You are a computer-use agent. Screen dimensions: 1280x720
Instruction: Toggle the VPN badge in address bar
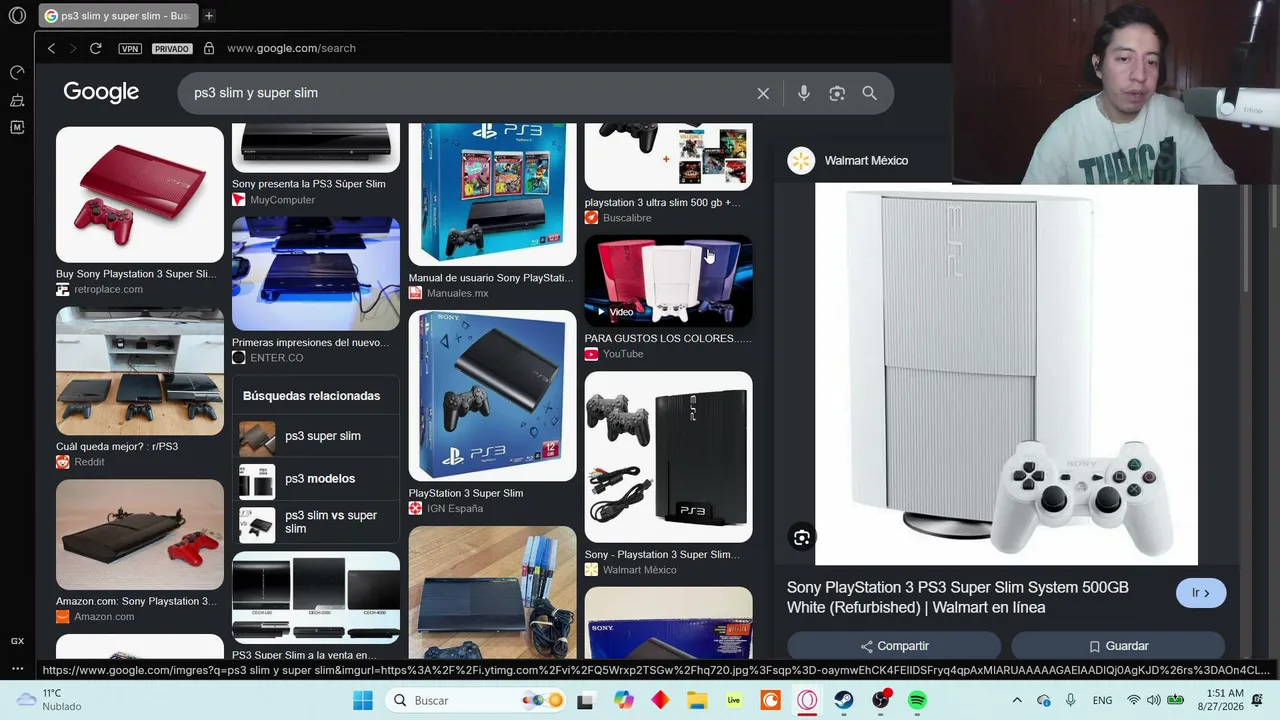(130, 48)
